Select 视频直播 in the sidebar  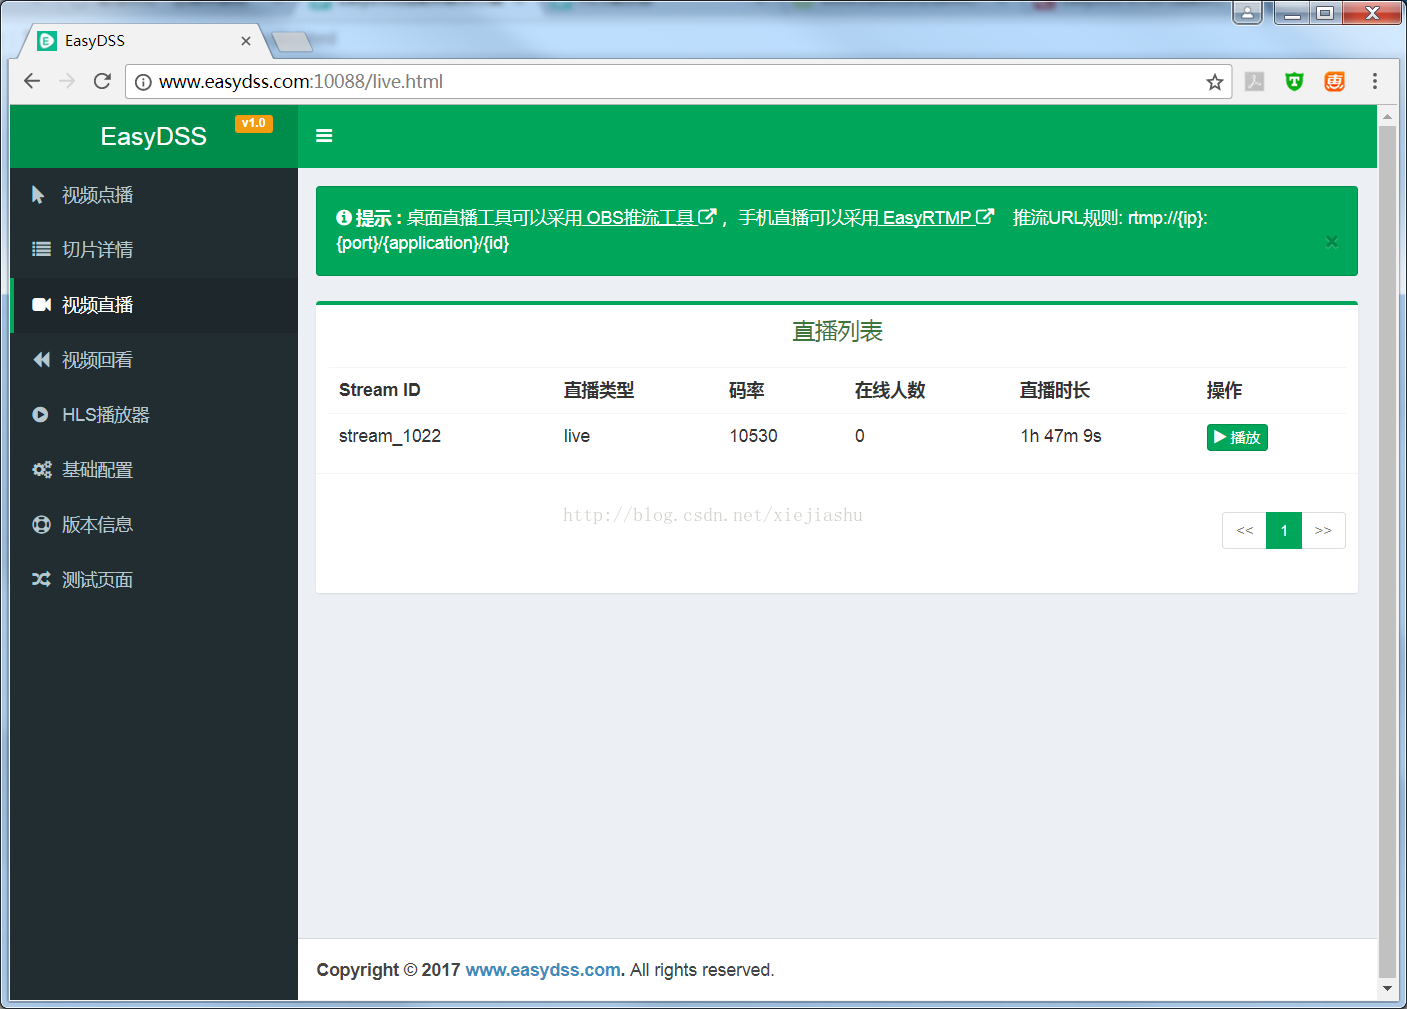pos(154,305)
